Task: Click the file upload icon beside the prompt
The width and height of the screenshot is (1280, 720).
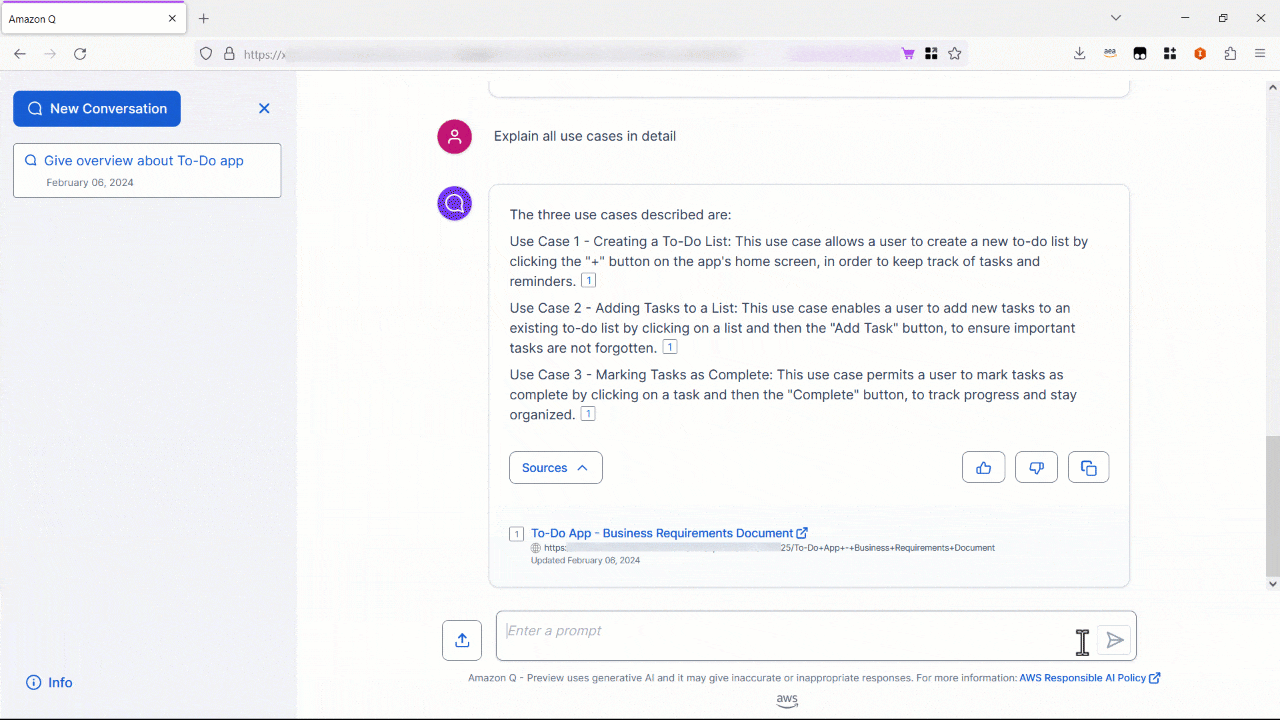Action: tap(461, 639)
